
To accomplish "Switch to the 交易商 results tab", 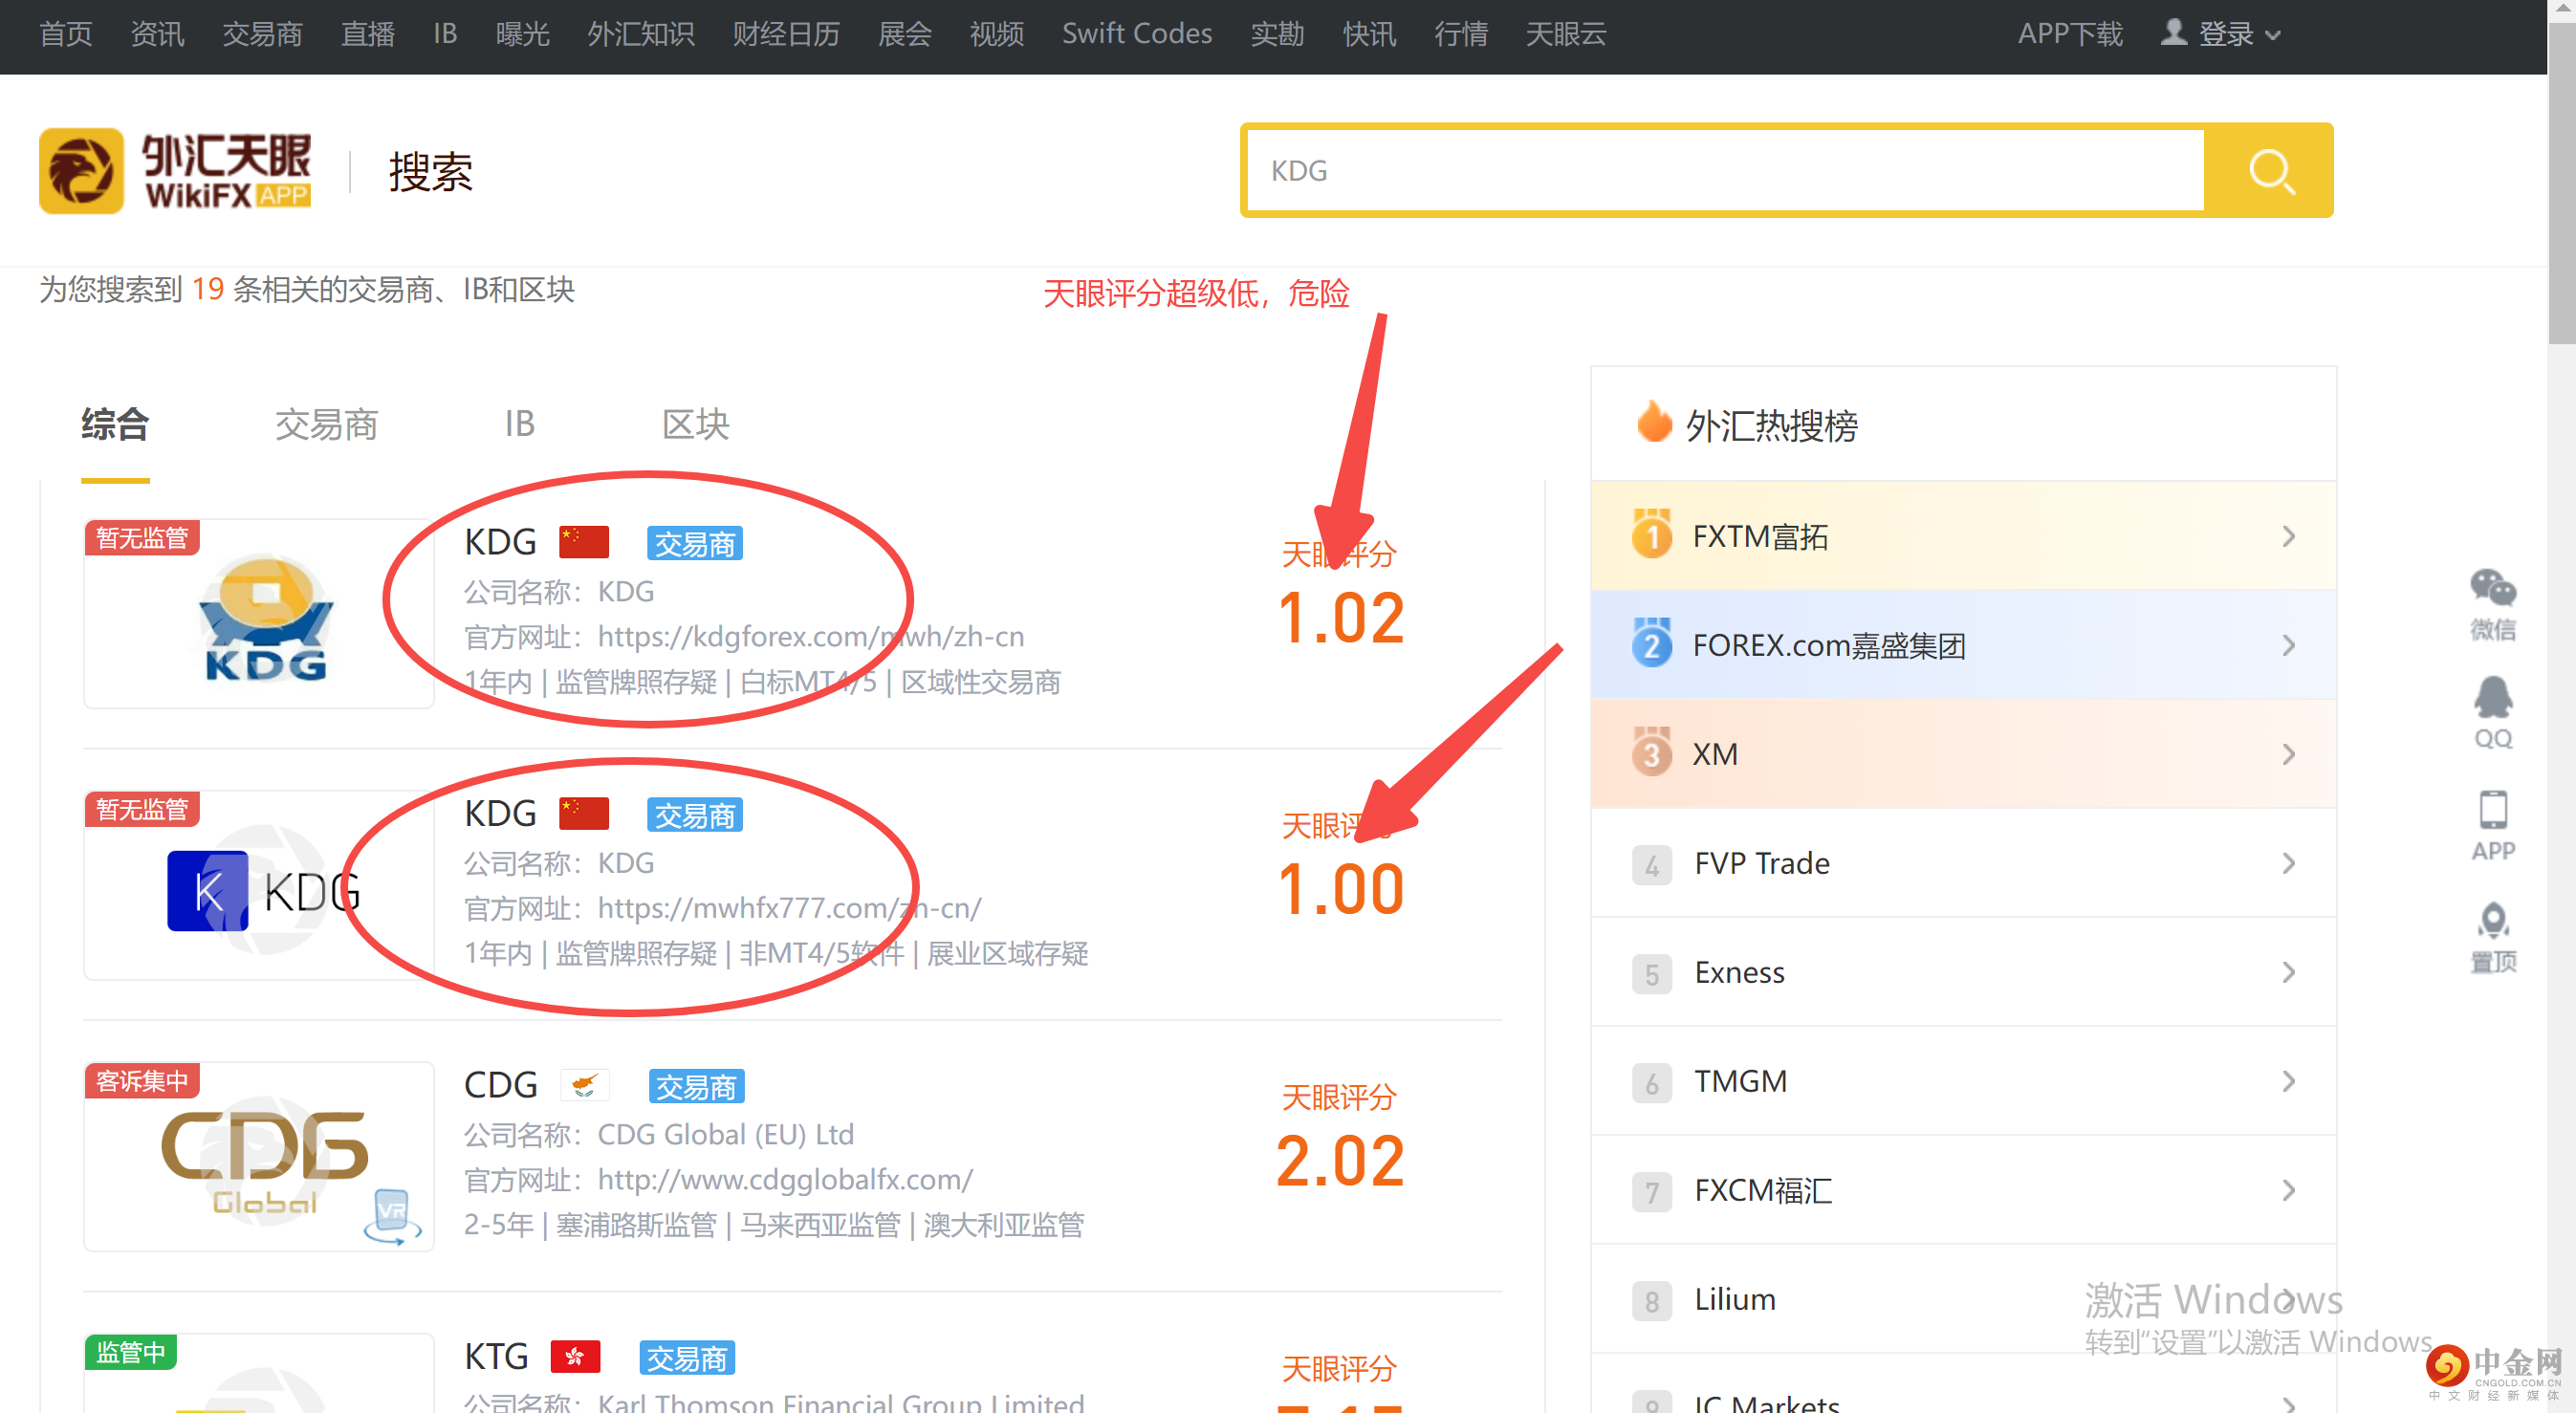I will click(x=326, y=424).
